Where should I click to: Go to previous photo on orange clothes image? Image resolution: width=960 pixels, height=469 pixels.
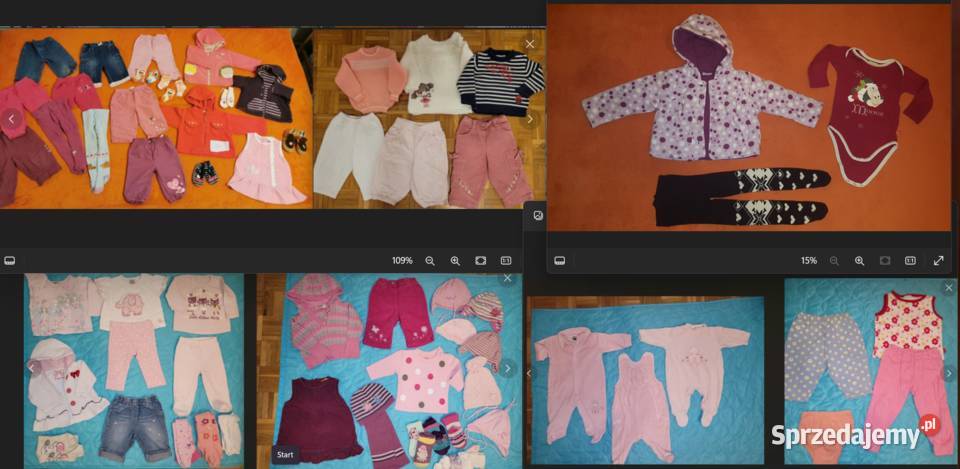(x=12, y=119)
